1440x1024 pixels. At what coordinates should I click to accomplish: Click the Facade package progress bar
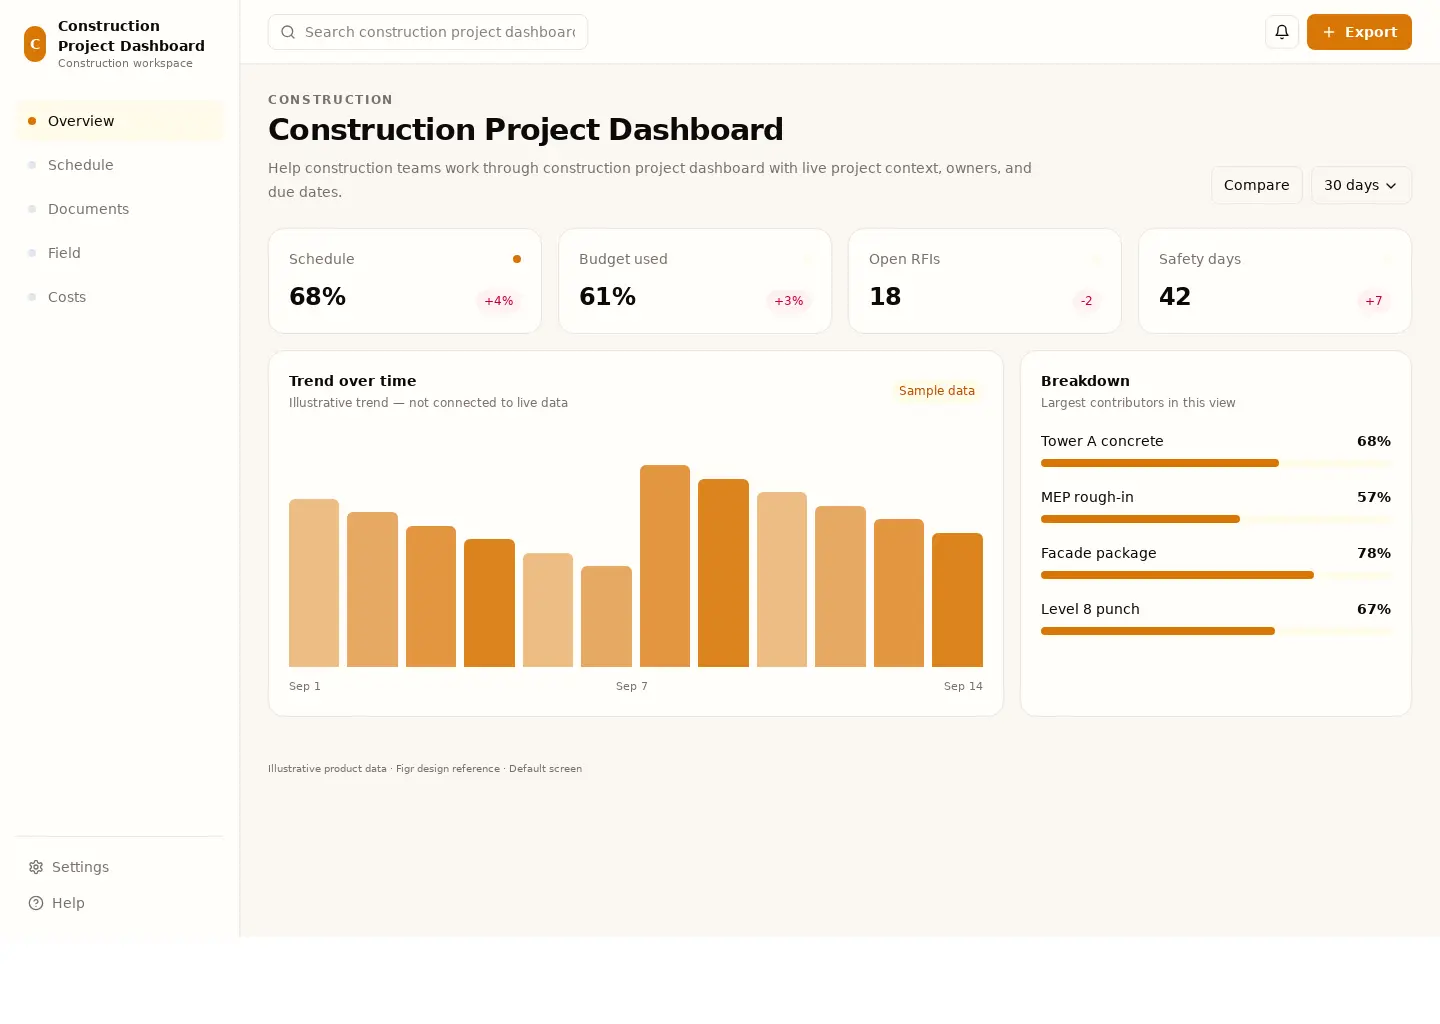[x=1216, y=575]
